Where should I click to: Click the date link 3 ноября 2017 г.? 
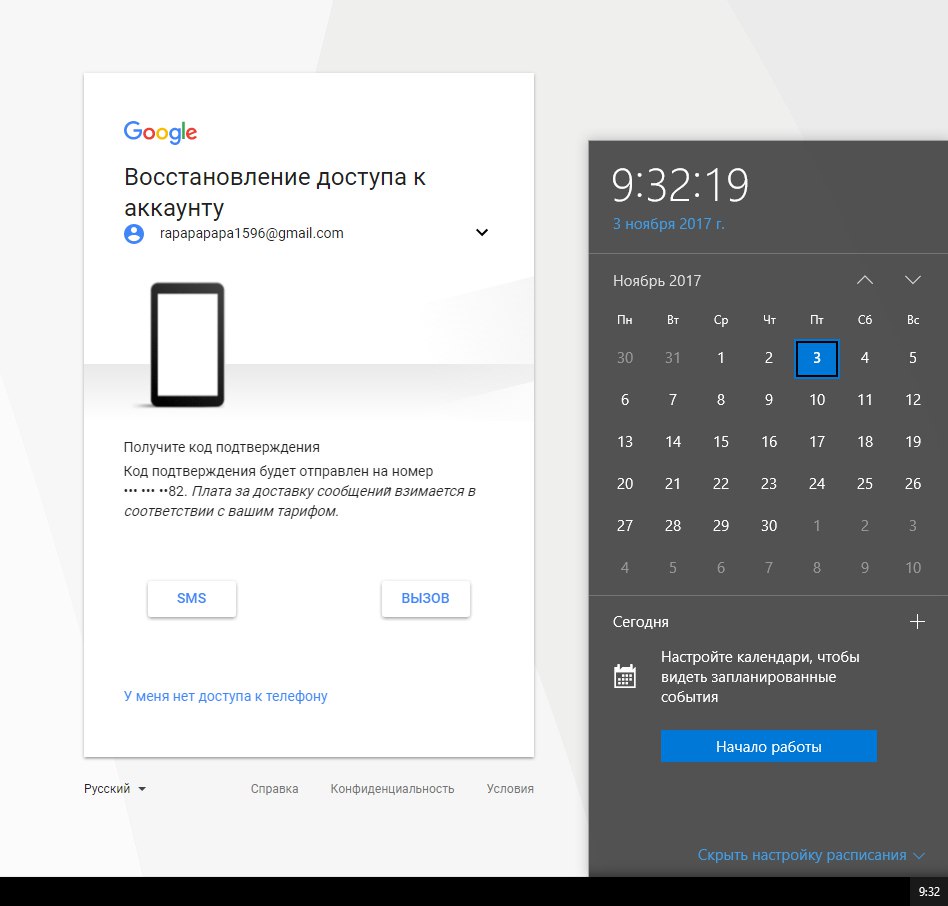[668, 224]
